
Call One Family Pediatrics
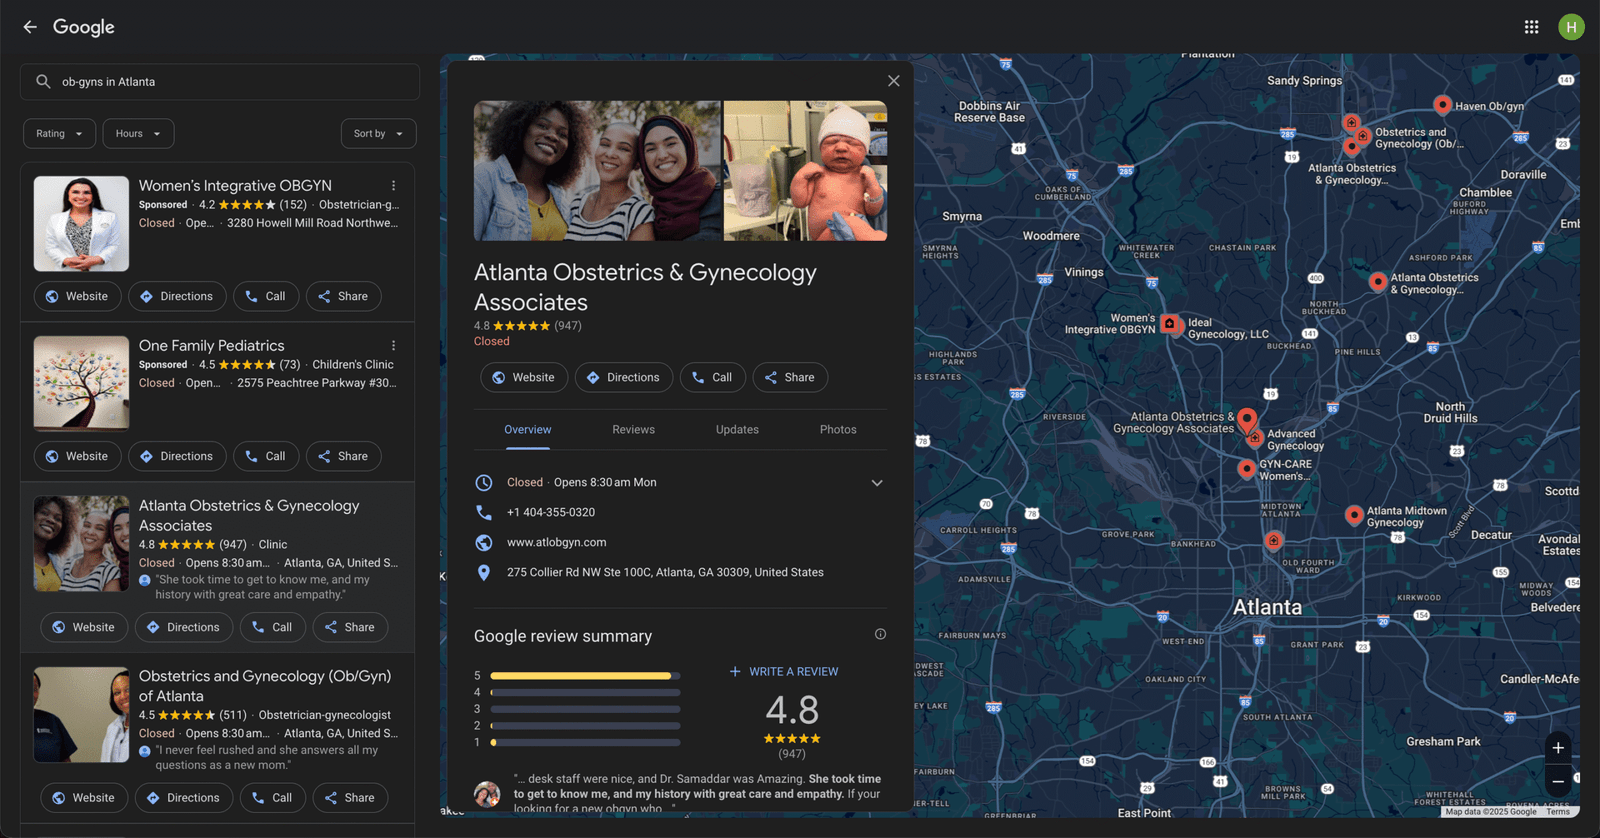(266, 456)
